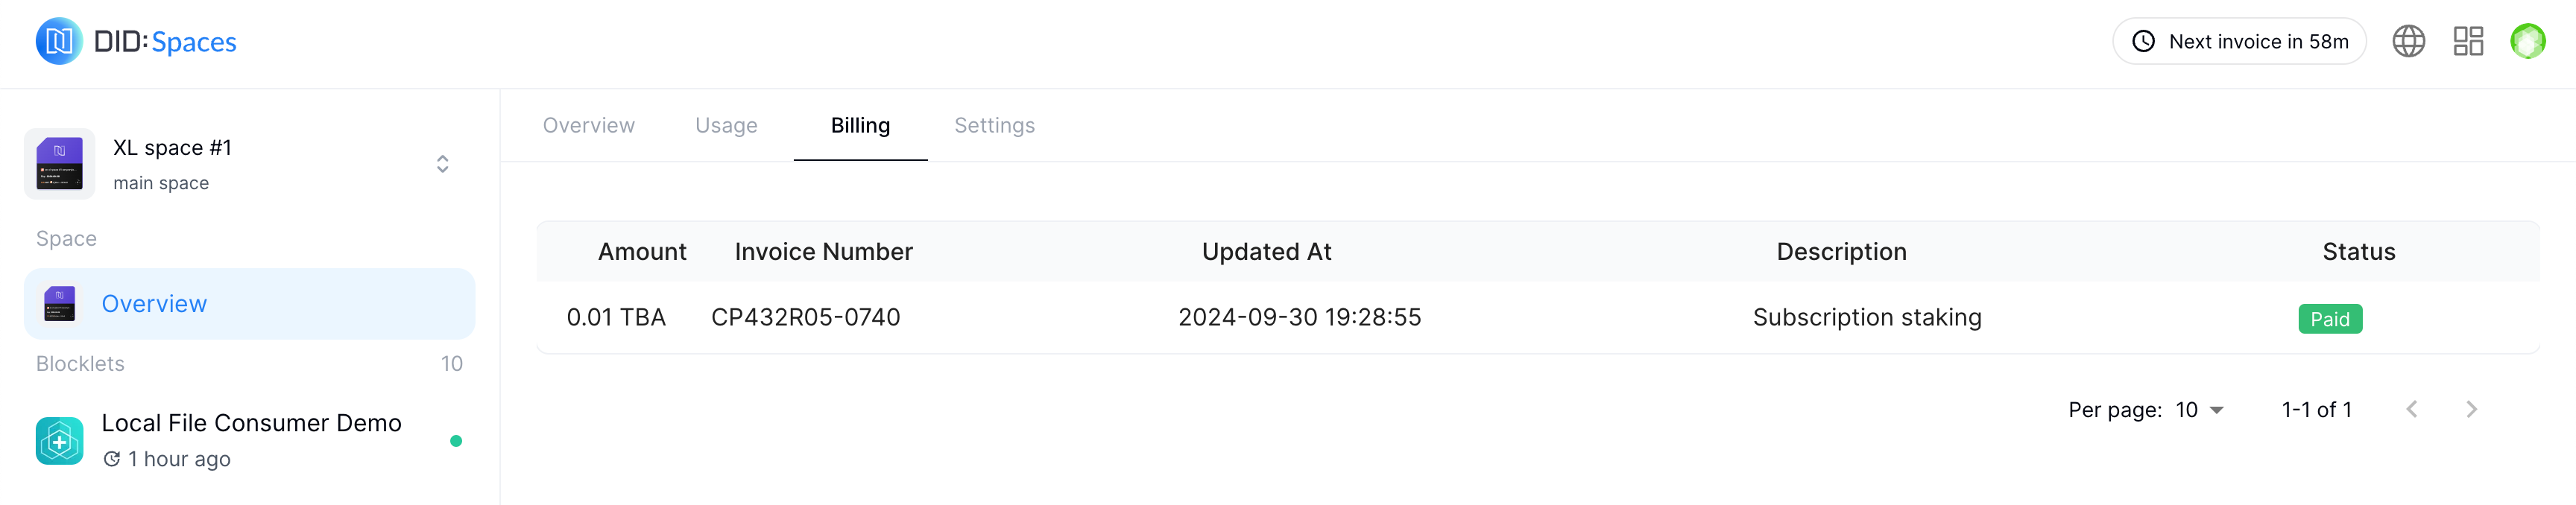Select Overview in the Space sidebar
This screenshot has width=2576, height=505.
tap(154, 303)
